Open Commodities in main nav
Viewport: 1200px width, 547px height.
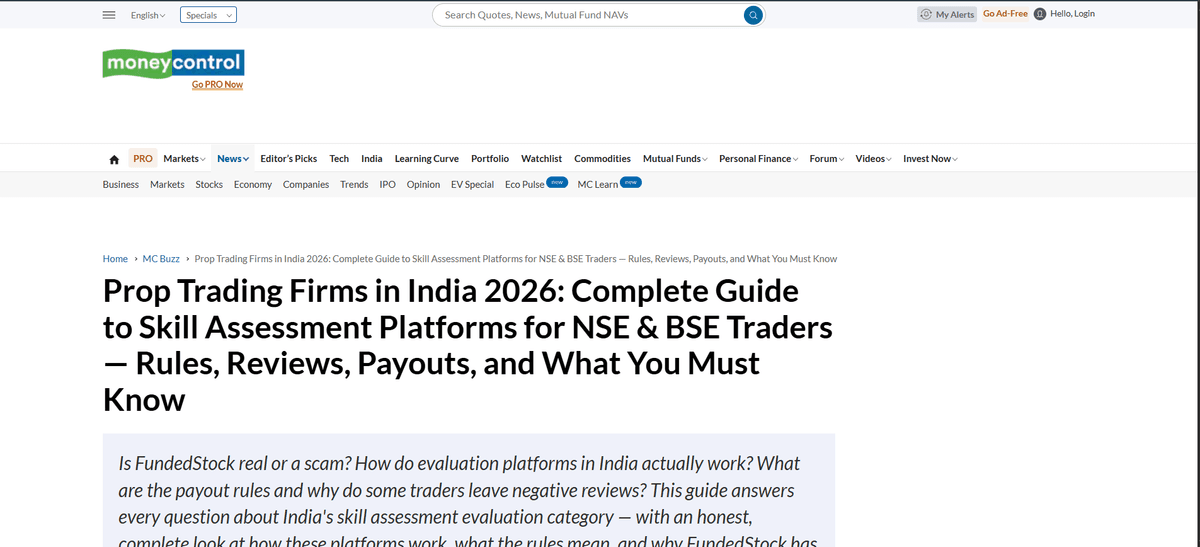pos(602,159)
